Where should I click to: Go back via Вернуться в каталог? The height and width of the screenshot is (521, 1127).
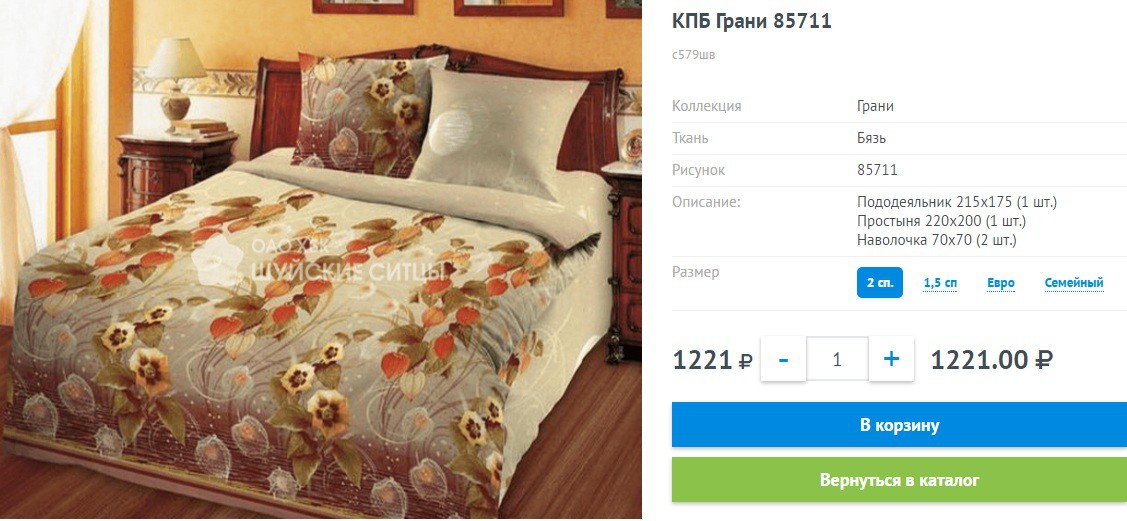(899, 479)
